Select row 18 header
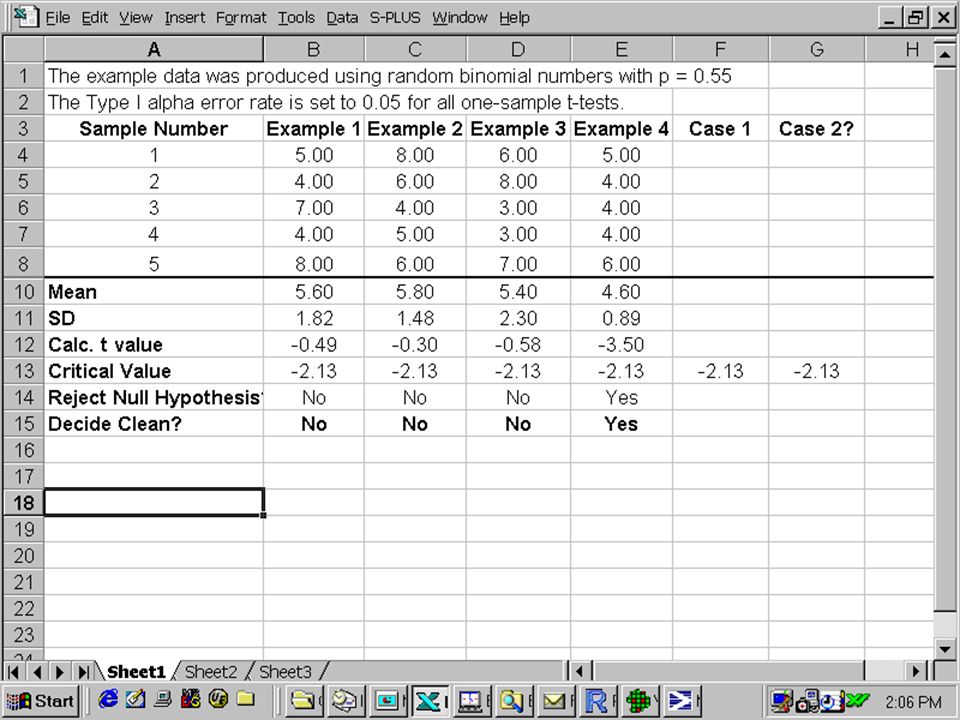Image resolution: width=960 pixels, height=720 pixels. click(x=23, y=503)
